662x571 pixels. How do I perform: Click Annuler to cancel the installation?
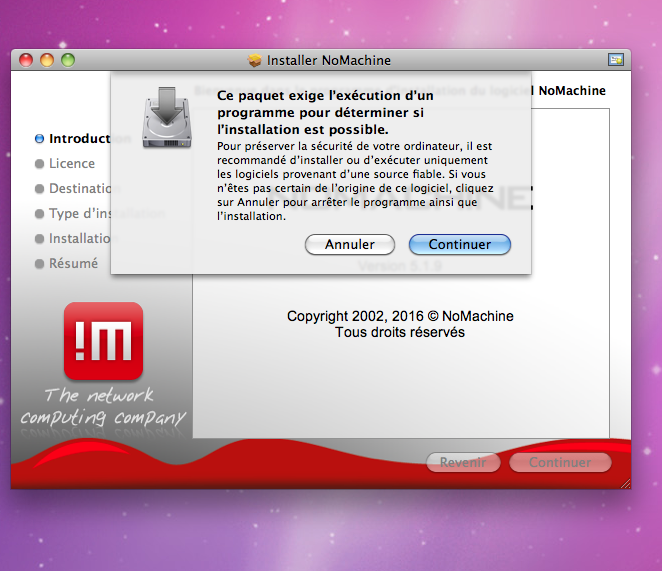pos(350,245)
